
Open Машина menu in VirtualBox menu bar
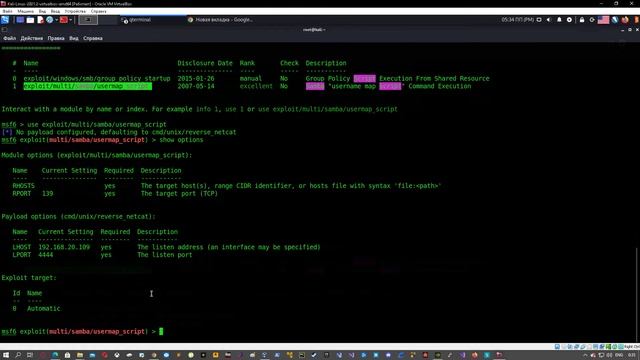coord(25,11)
